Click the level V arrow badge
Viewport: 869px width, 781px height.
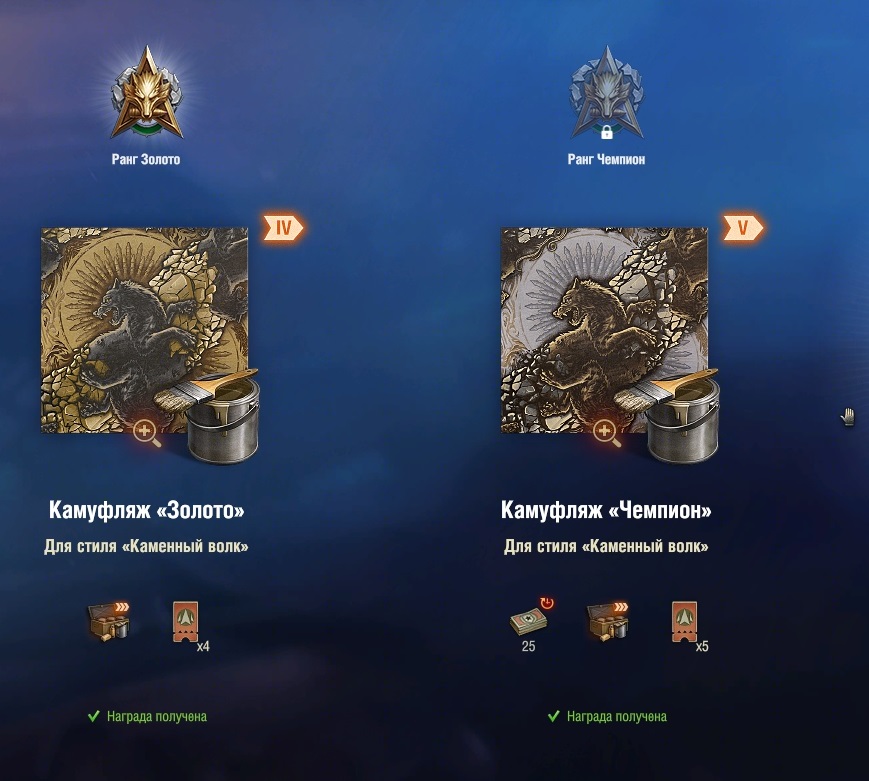pos(743,227)
